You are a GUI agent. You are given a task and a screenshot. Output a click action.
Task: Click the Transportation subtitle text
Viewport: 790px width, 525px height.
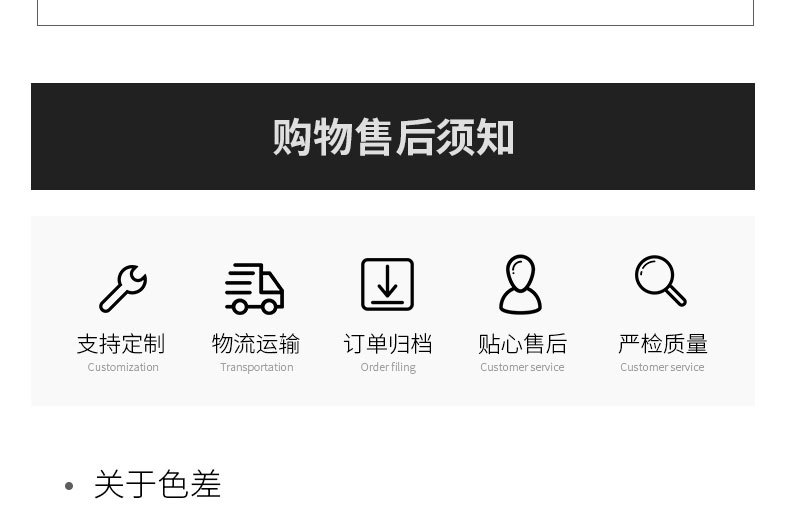pos(256,367)
